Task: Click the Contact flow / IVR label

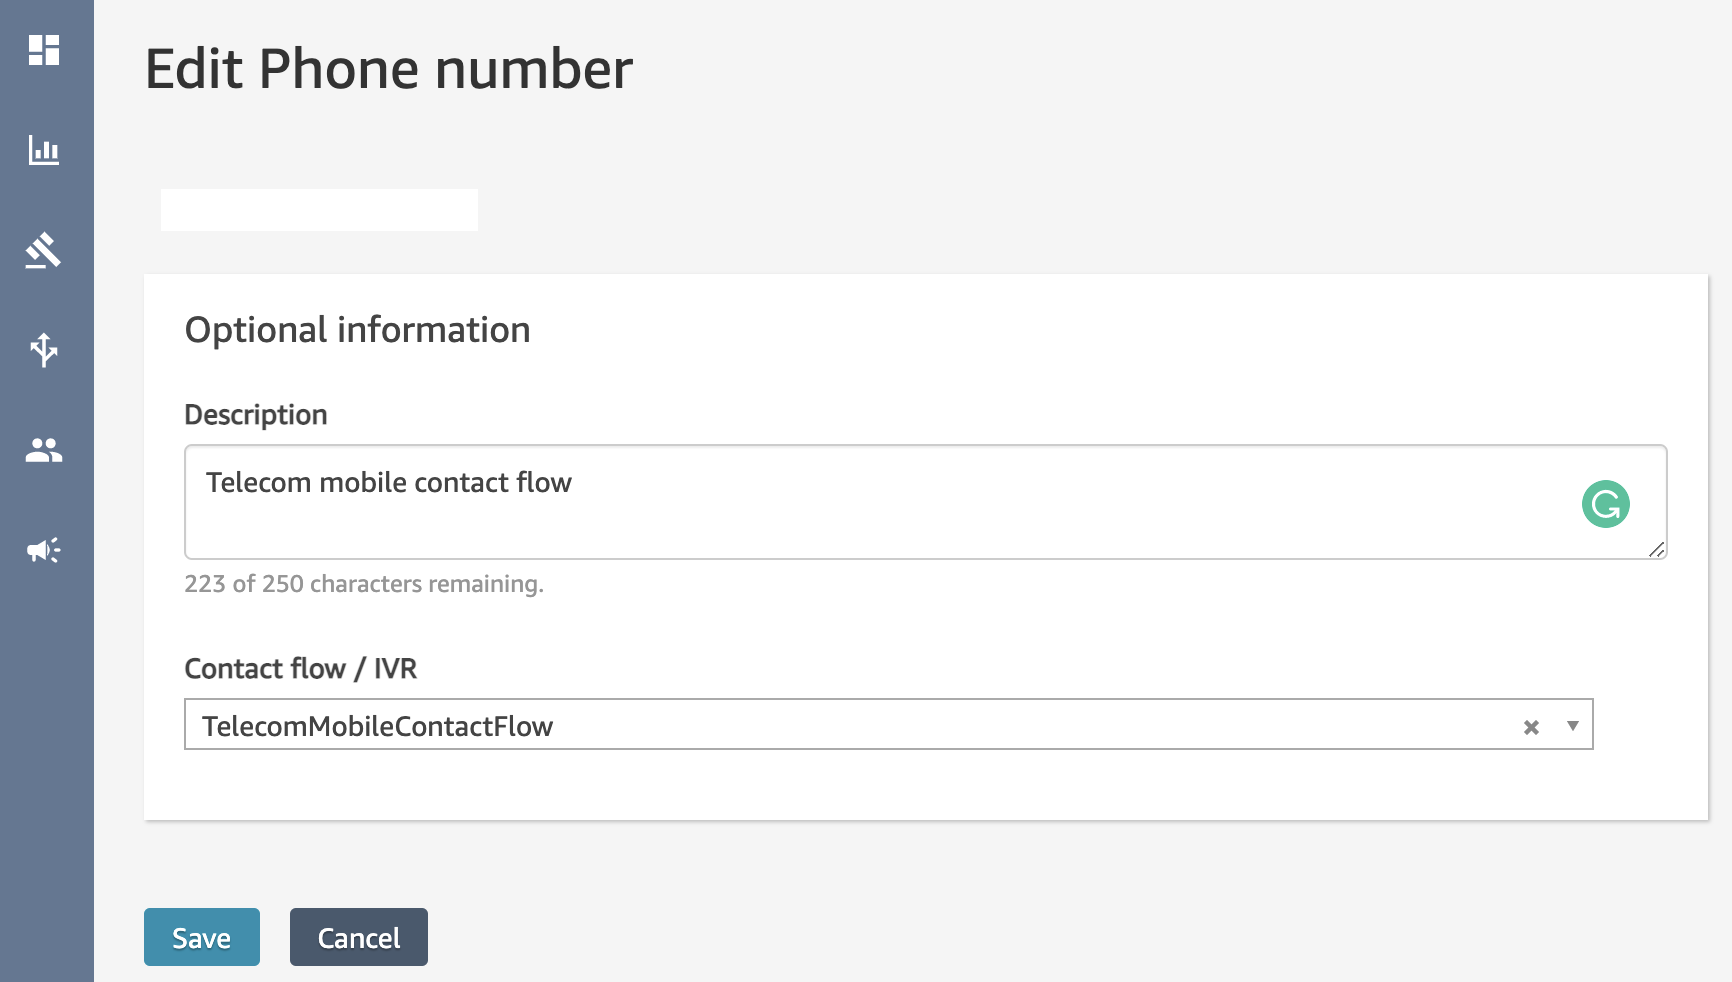Action: pyautogui.click(x=301, y=668)
